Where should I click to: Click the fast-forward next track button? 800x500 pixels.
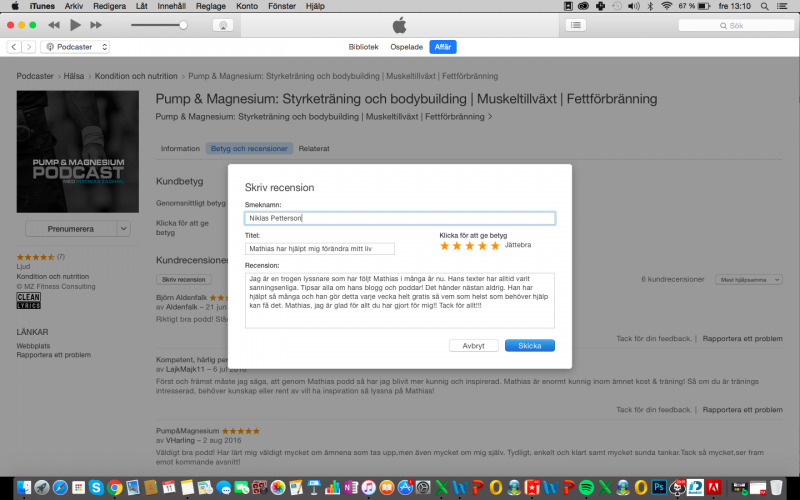tap(96, 25)
